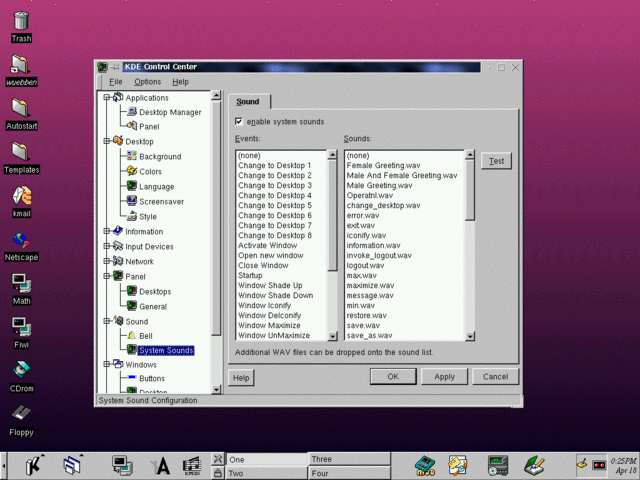Click the Test button
This screenshot has width=640, height=480.
496,161
